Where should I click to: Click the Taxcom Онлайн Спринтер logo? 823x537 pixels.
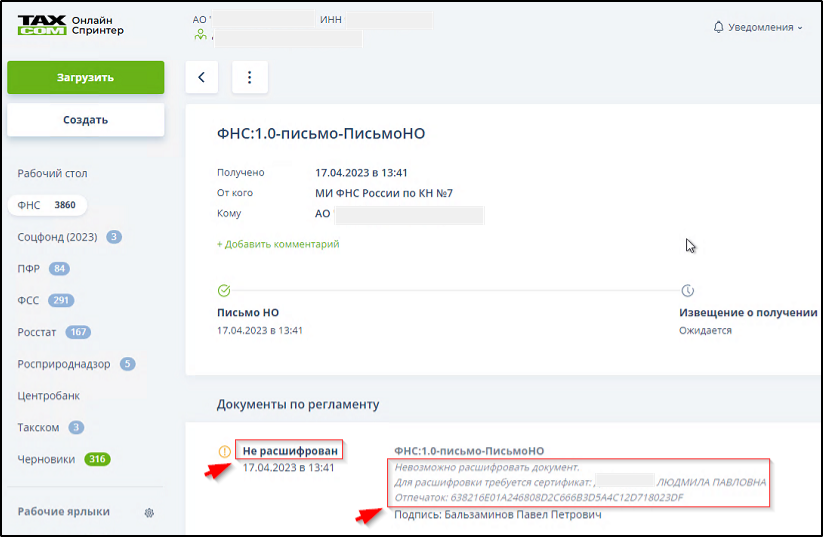tap(70, 25)
